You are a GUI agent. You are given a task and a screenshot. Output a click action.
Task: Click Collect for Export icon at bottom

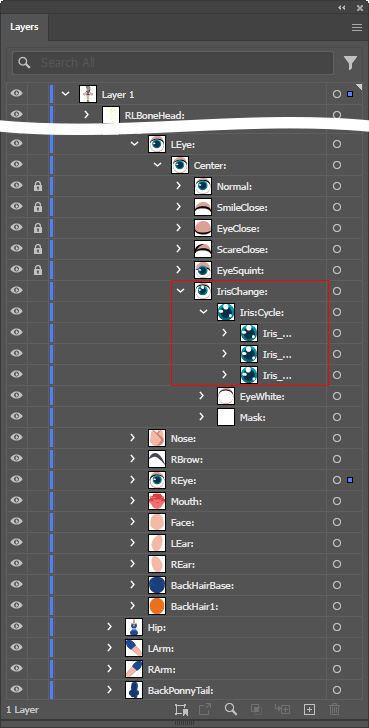(181, 709)
